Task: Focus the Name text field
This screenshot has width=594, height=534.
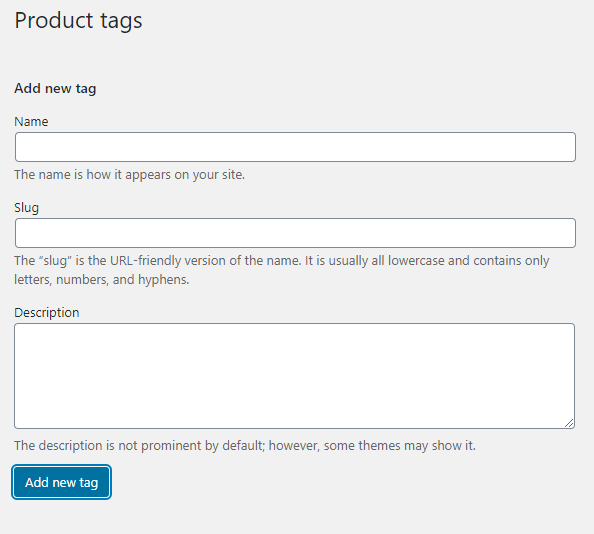Action: coord(295,147)
